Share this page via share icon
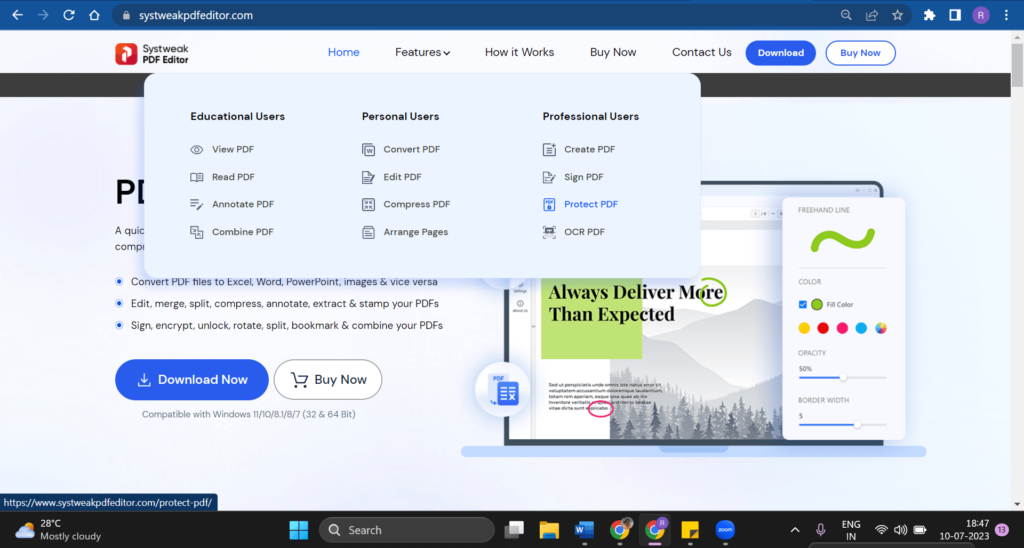Viewport: 1024px width, 548px height. 872,15
